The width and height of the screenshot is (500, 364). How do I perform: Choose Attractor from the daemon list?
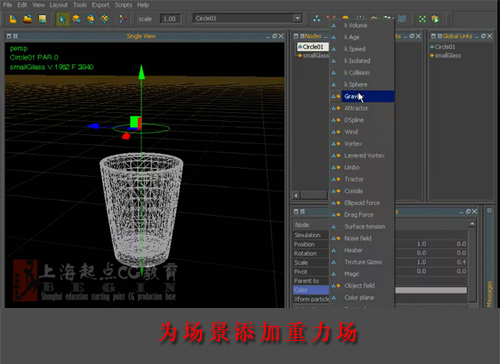(x=362, y=108)
